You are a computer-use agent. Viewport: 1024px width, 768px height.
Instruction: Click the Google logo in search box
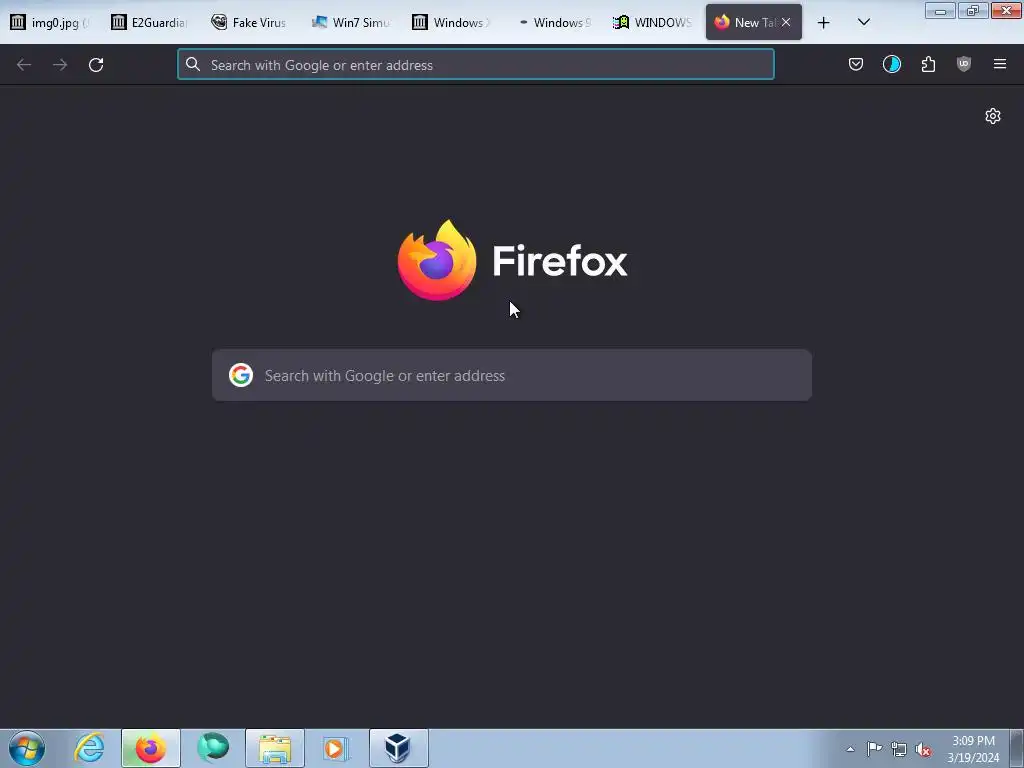[x=241, y=375]
